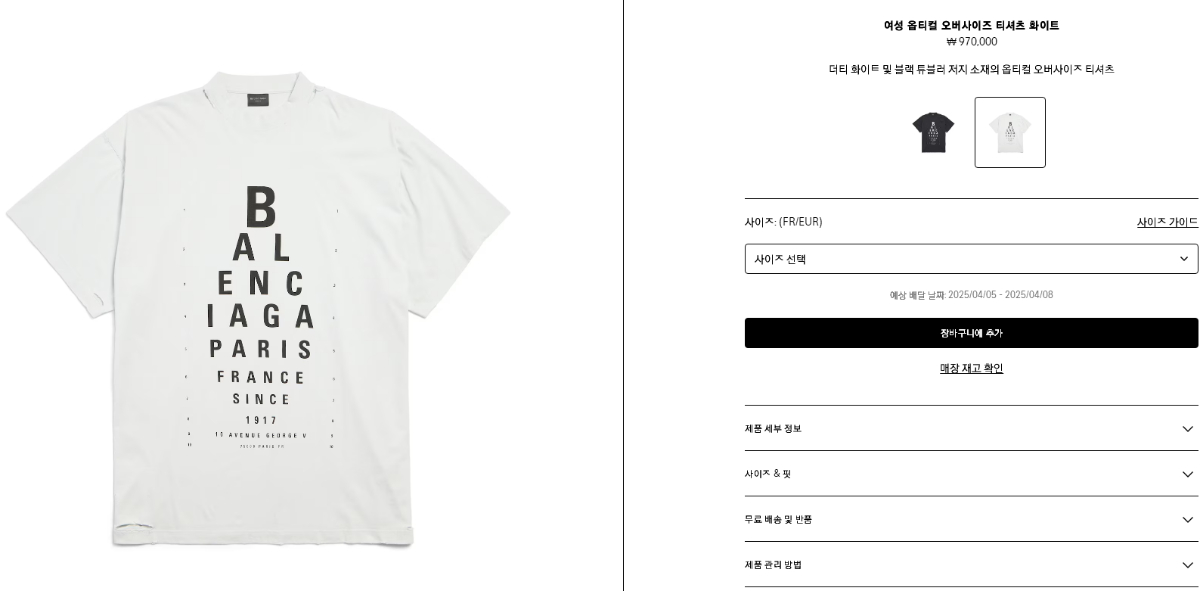Open the 사이즈 선택 size dropdown
1200x591 pixels.
click(971, 259)
